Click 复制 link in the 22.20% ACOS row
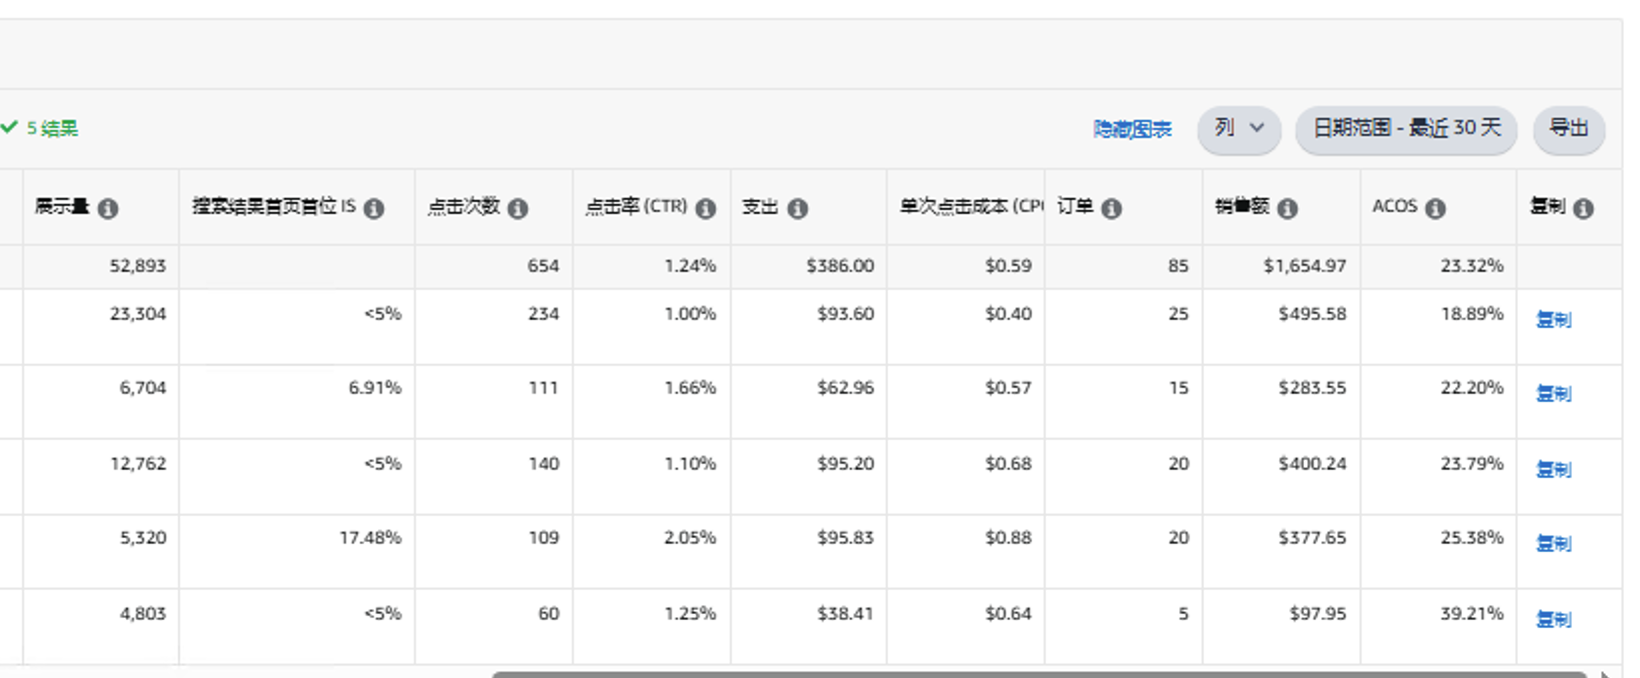Image resolution: width=1640 pixels, height=678 pixels. 1553,394
